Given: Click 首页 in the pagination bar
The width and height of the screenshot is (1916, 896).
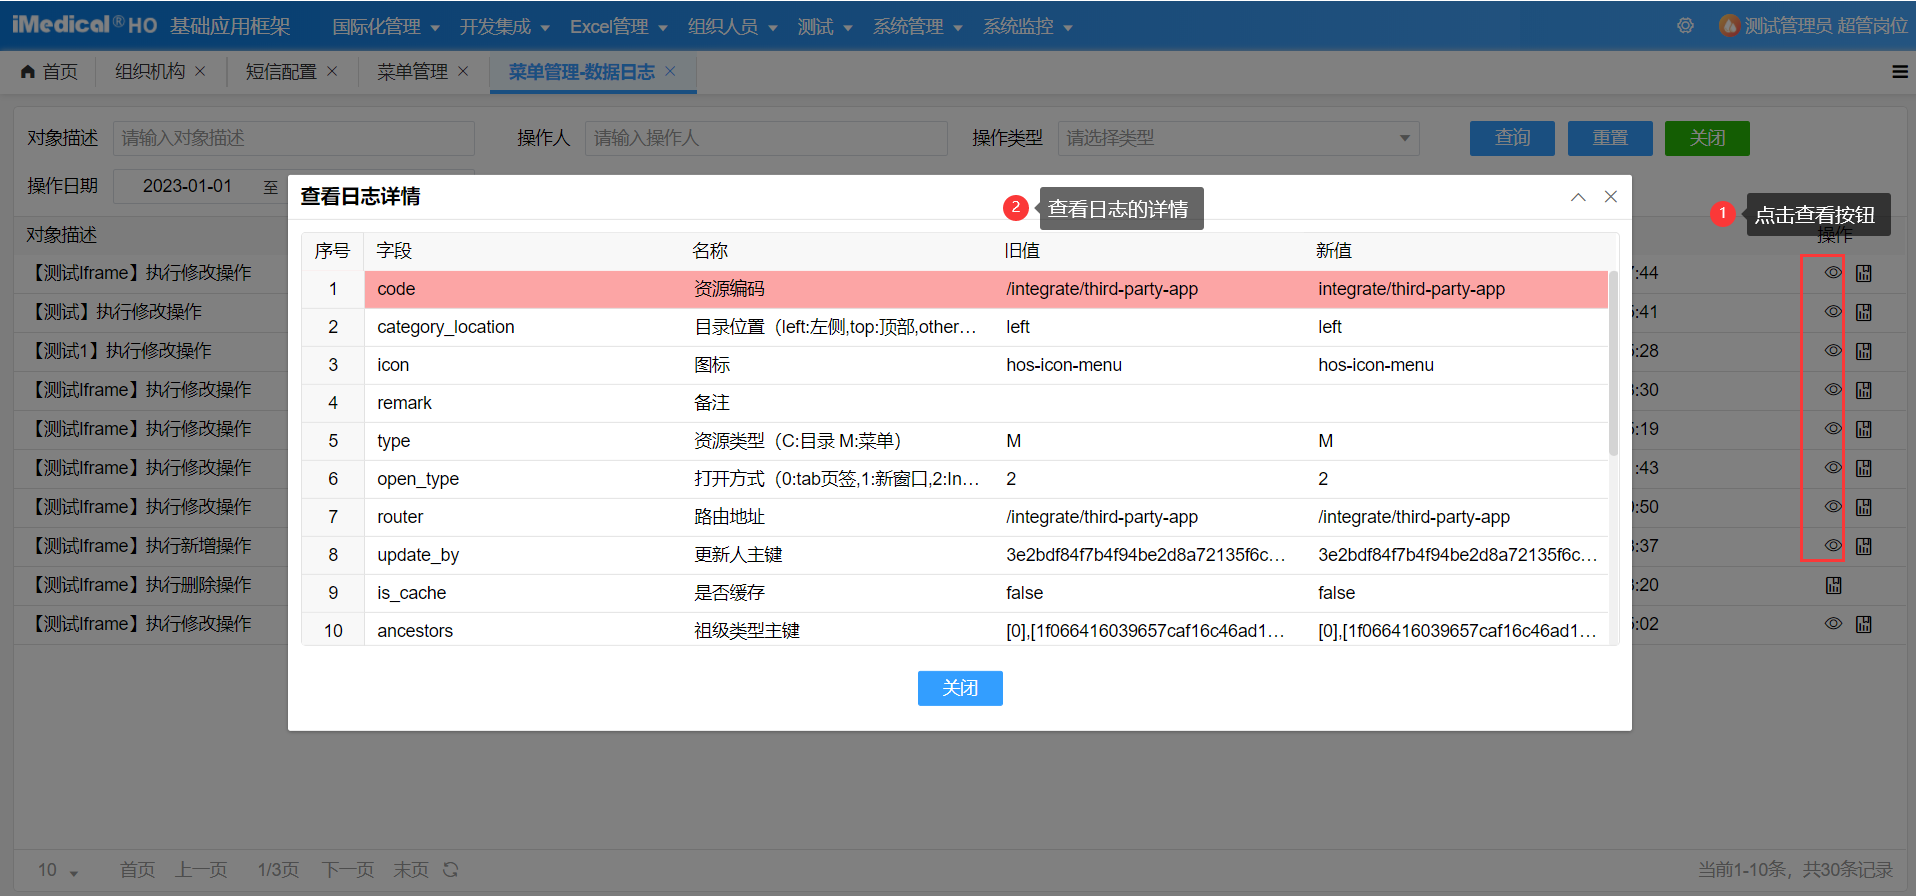Looking at the screenshot, I should [138, 870].
